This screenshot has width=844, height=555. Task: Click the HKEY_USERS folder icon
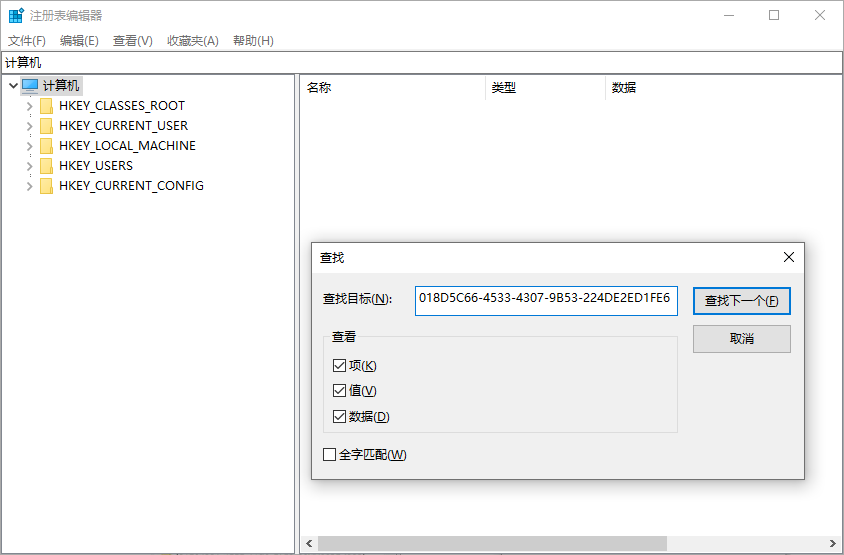(47, 166)
